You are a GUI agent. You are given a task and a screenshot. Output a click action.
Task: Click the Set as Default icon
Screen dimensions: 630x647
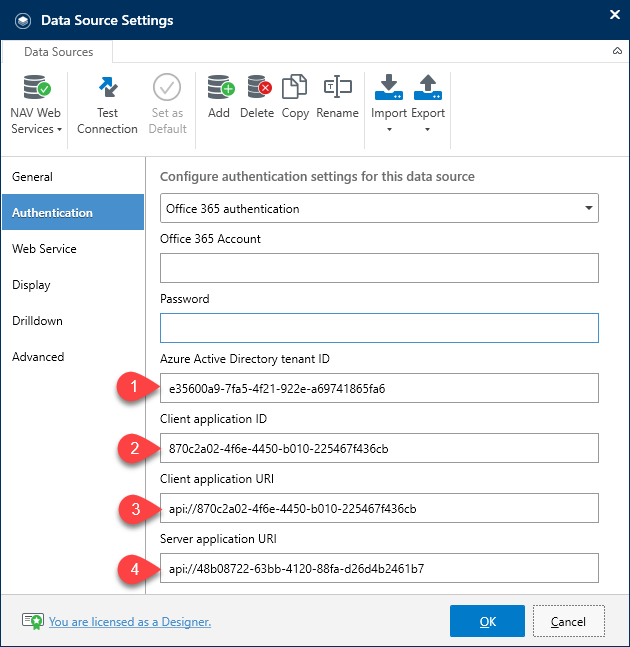pos(167,87)
